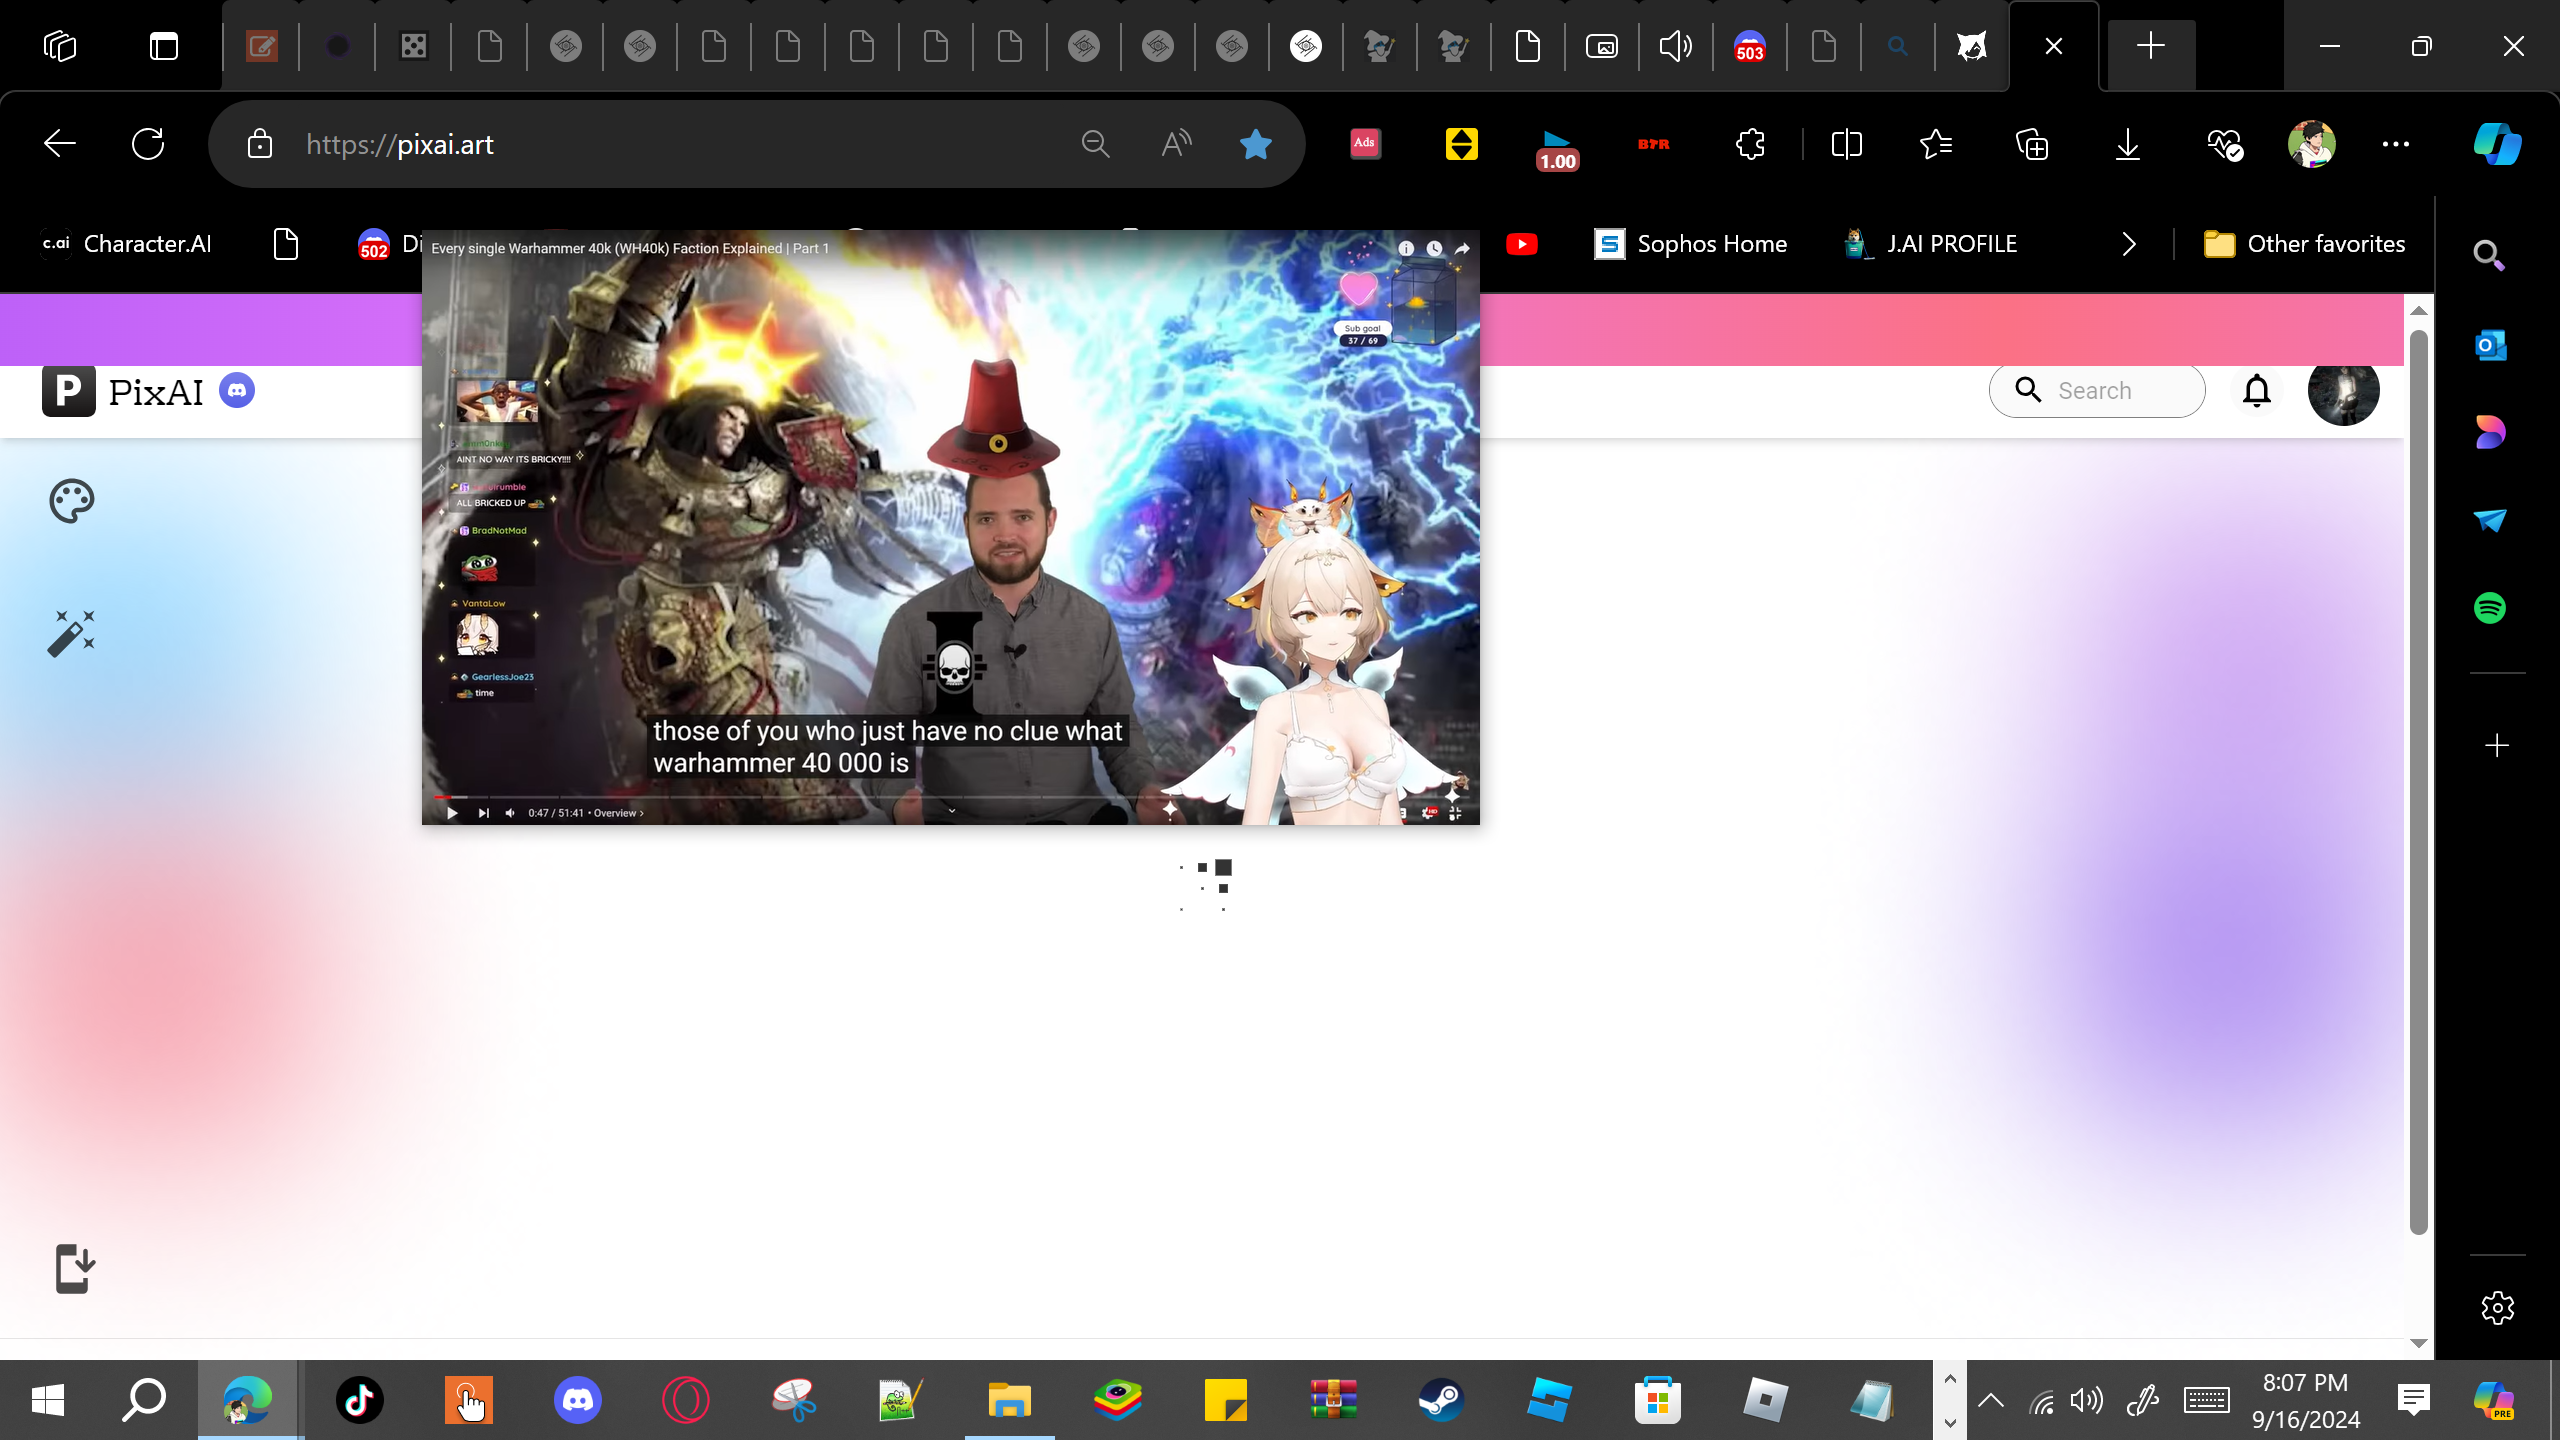Open Settings and more ellipsis menu
Image resolution: width=2560 pixels, height=1440 pixels.
[2396, 144]
